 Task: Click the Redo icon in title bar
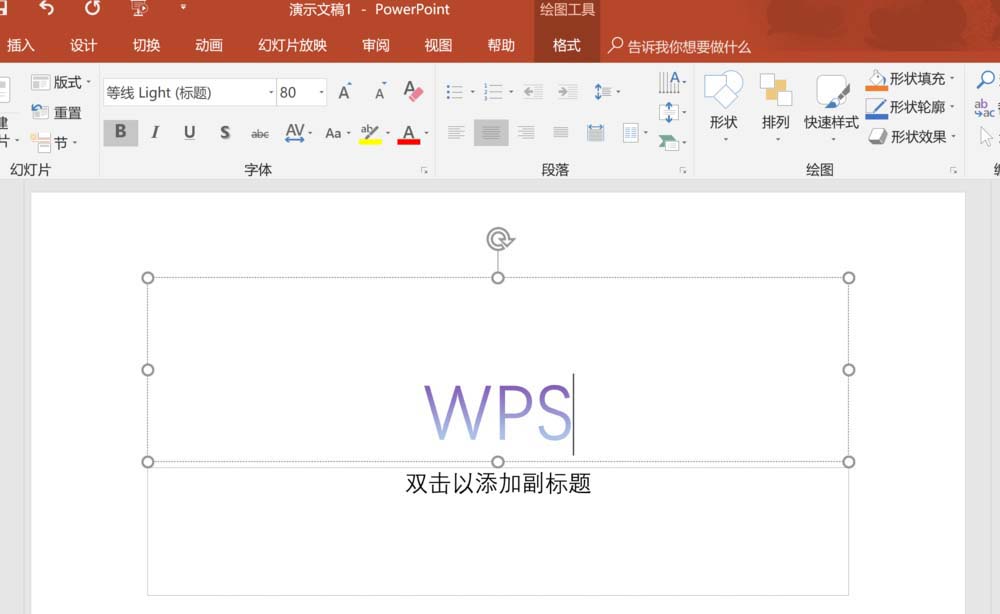pos(92,8)
